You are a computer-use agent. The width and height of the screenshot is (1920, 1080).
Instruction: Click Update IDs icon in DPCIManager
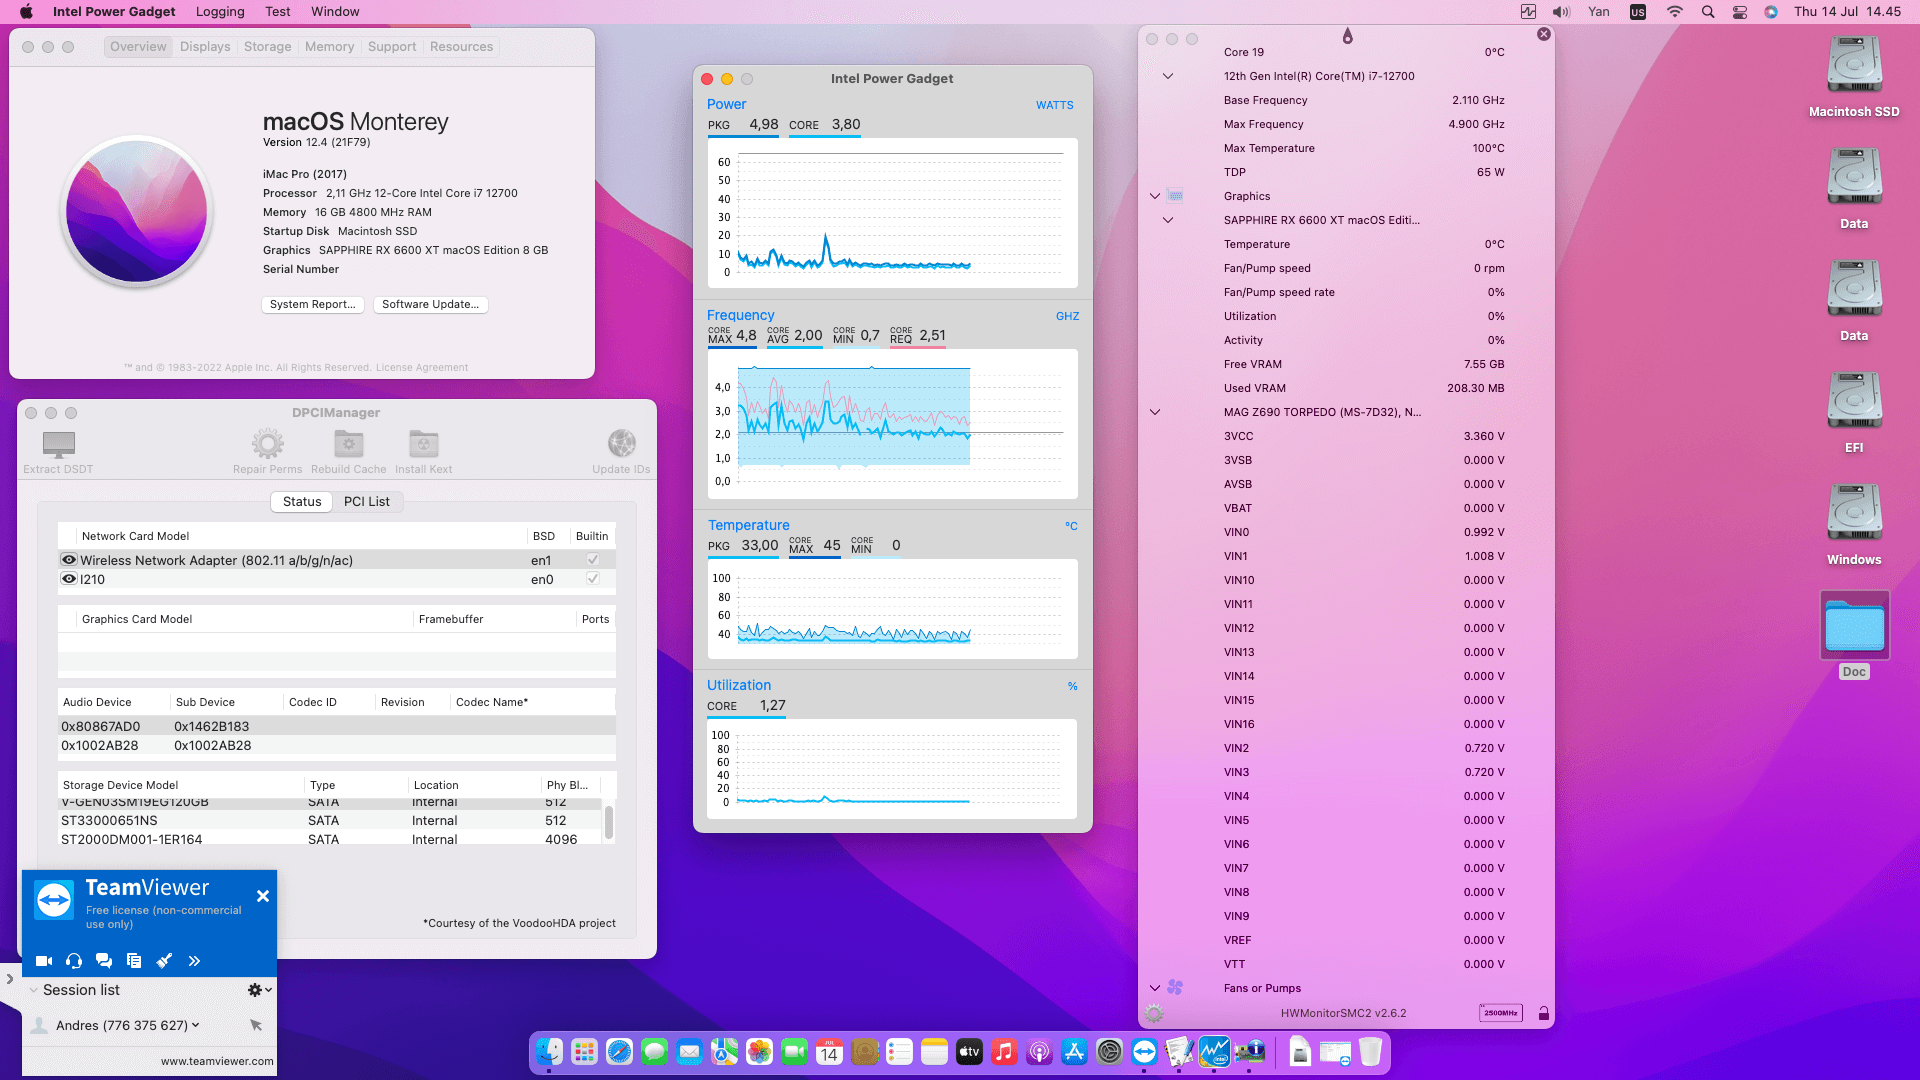pyautogui.click(x=621, y=441)
